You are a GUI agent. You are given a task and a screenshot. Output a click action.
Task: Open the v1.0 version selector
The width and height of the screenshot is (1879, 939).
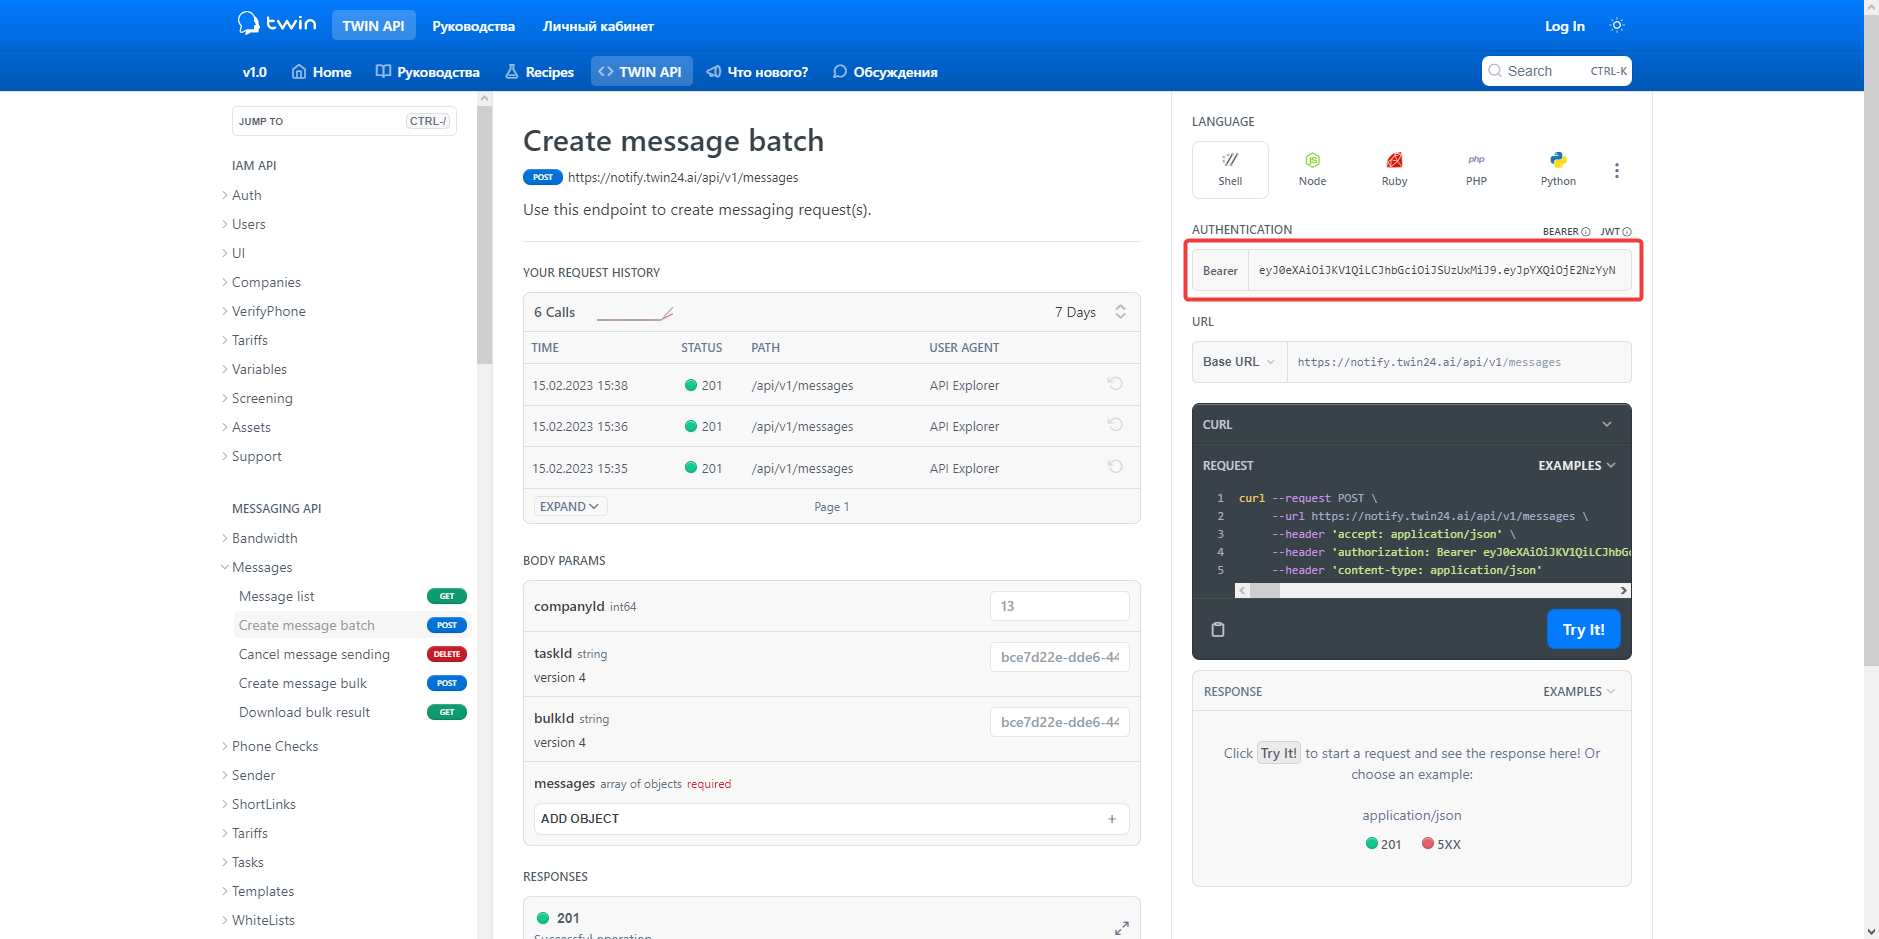click(x=255, y=72)
